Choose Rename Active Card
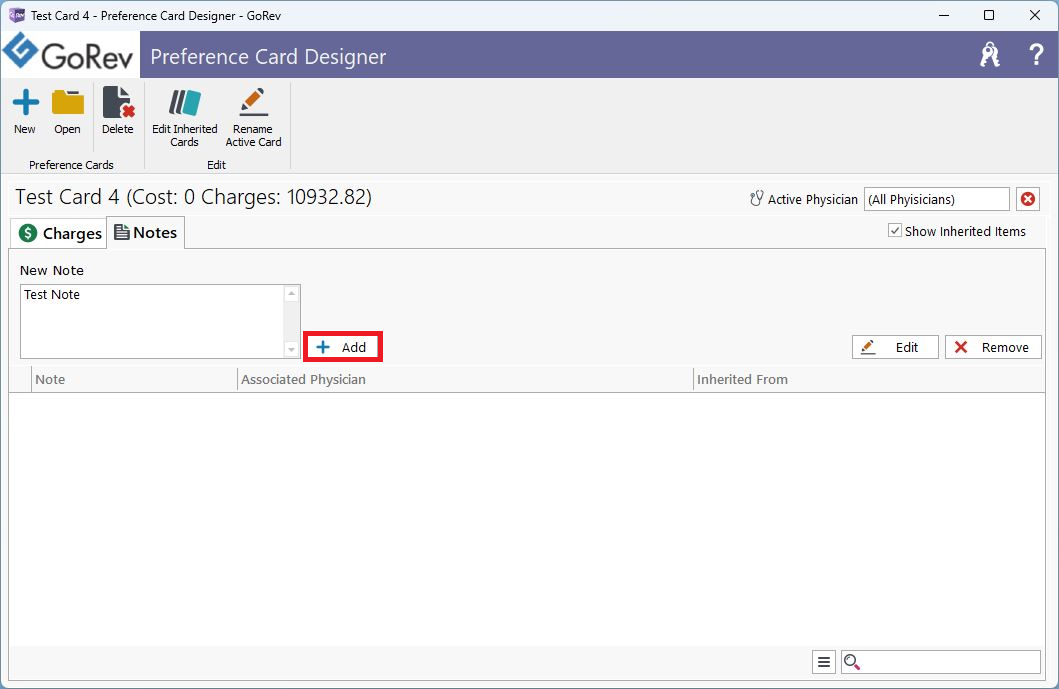The height and width of the screenshot is (689, 1059). [x=253, y=118]
